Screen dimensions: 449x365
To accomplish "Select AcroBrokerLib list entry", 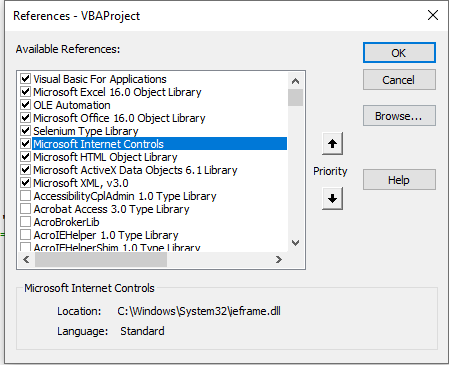I will 66,222.
